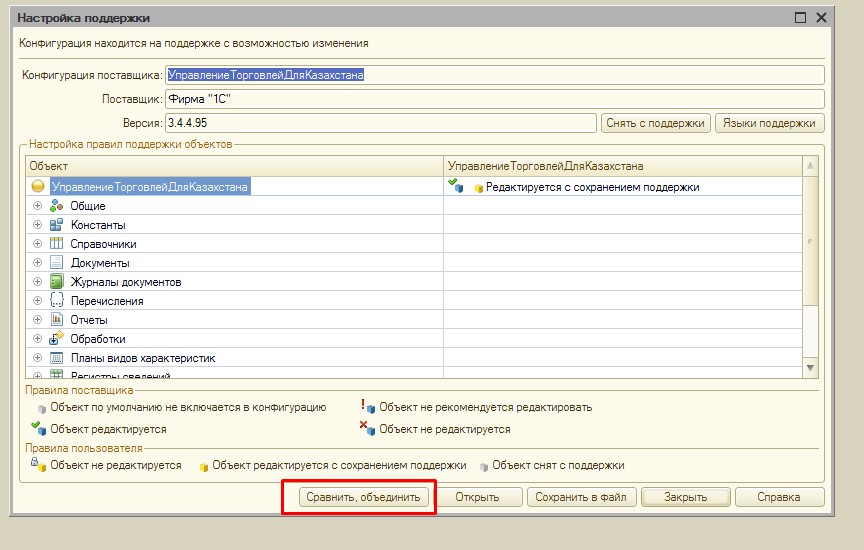The height and width of the screenshot is (550, 864).
Task: Click the Константы tree icon
Action: (56, 225)
